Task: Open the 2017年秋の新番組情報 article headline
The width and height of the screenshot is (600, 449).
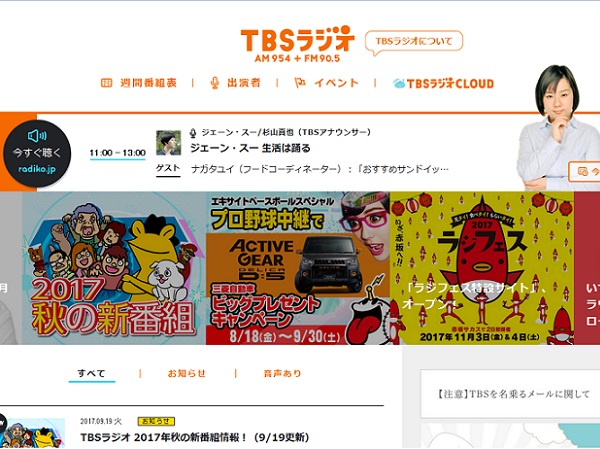Action: [194, 437]
